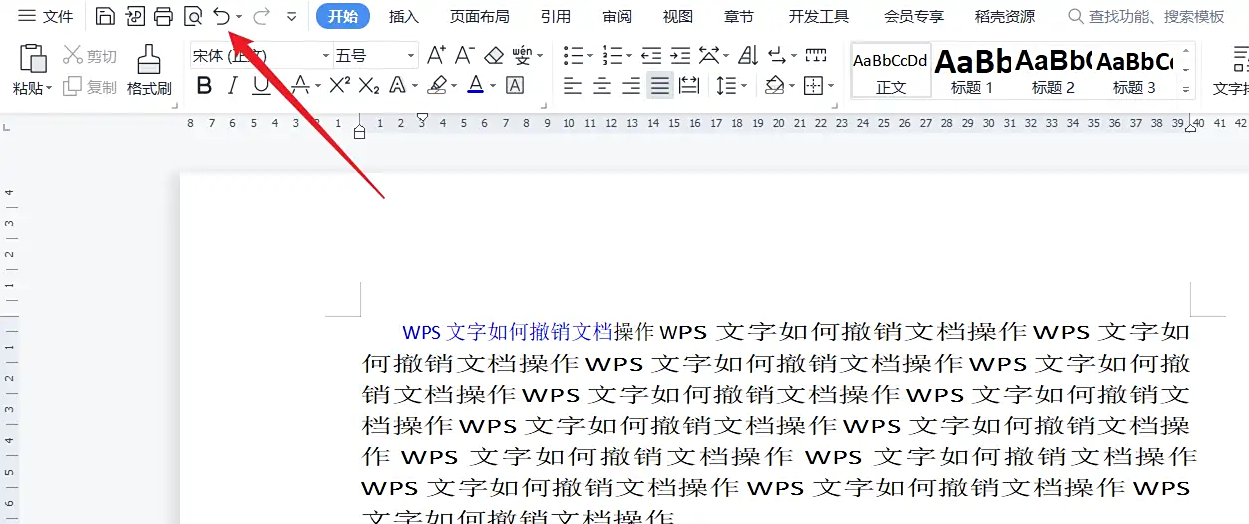Toggle Bold formatting

204,86
